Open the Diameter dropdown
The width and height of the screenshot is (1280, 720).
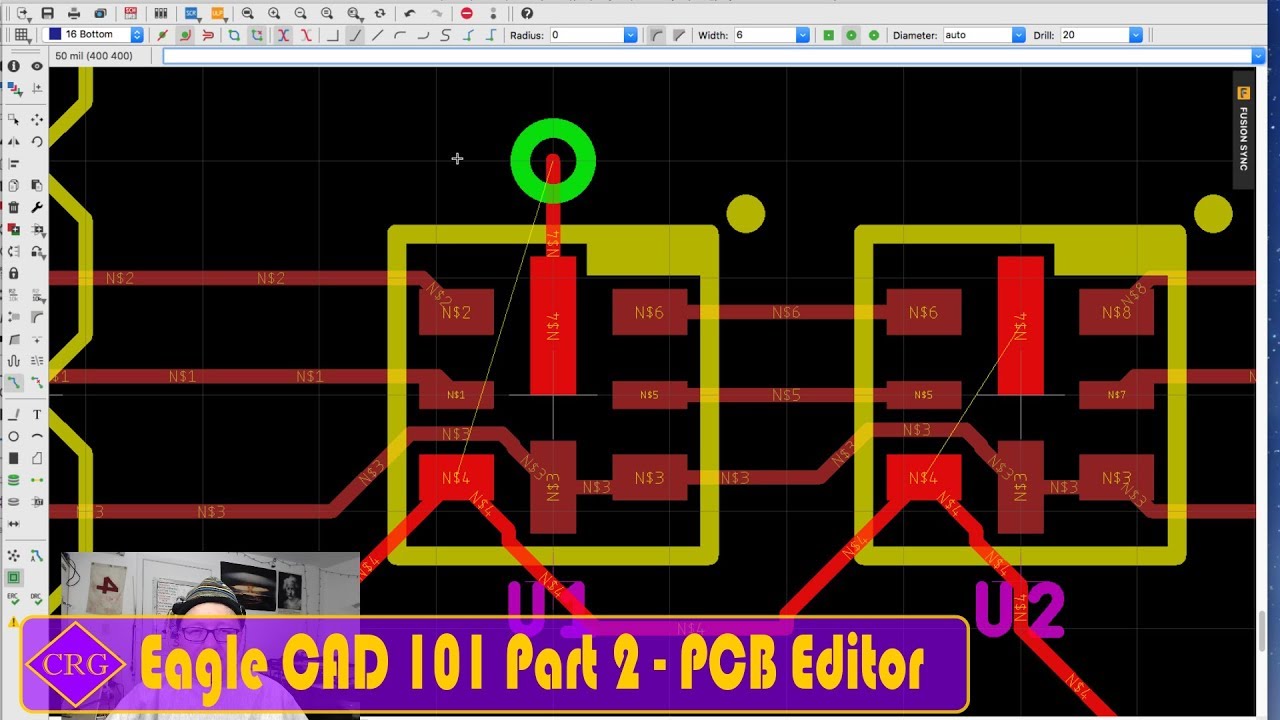(x=1018, y=35)
